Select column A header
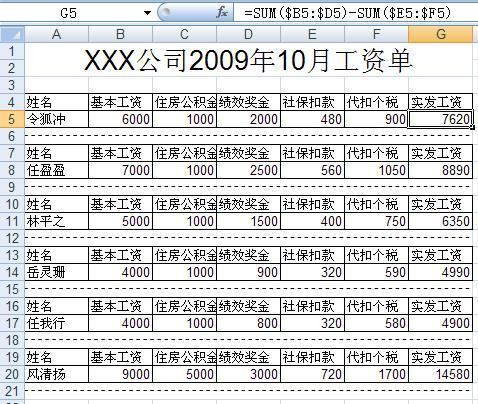 [57, 34]
